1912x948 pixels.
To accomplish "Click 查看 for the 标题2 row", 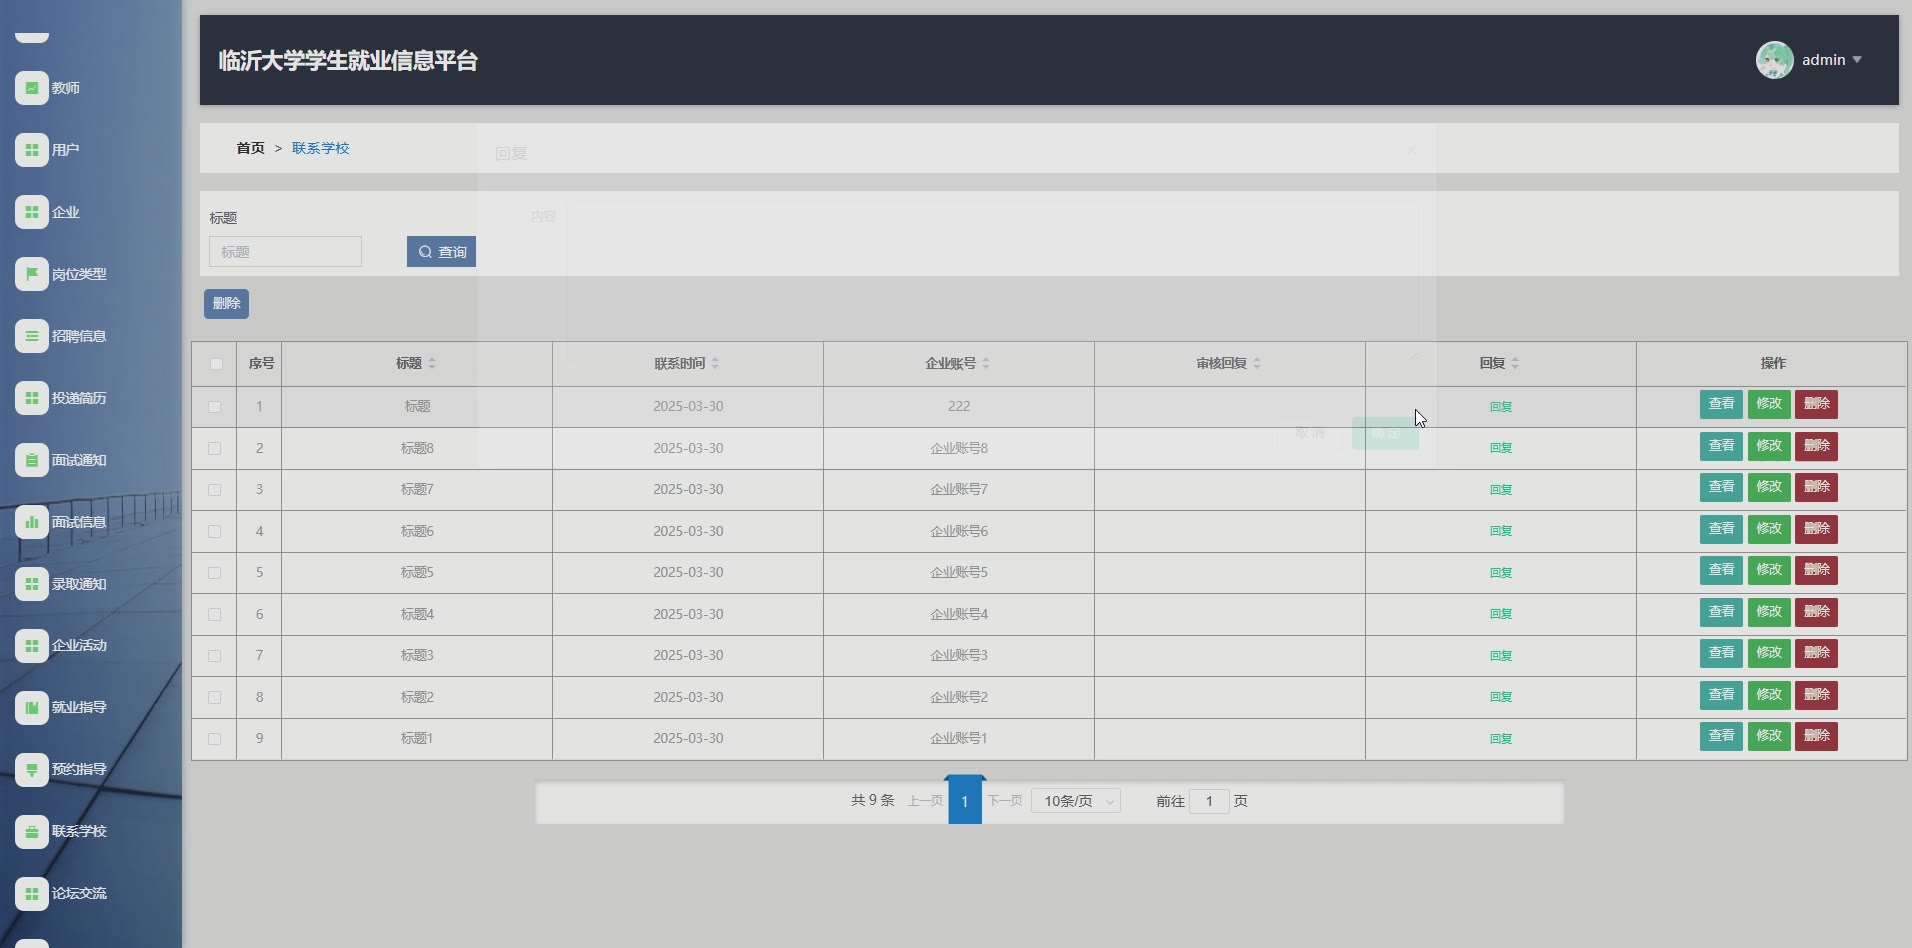I will click(x=1721, y=695).
